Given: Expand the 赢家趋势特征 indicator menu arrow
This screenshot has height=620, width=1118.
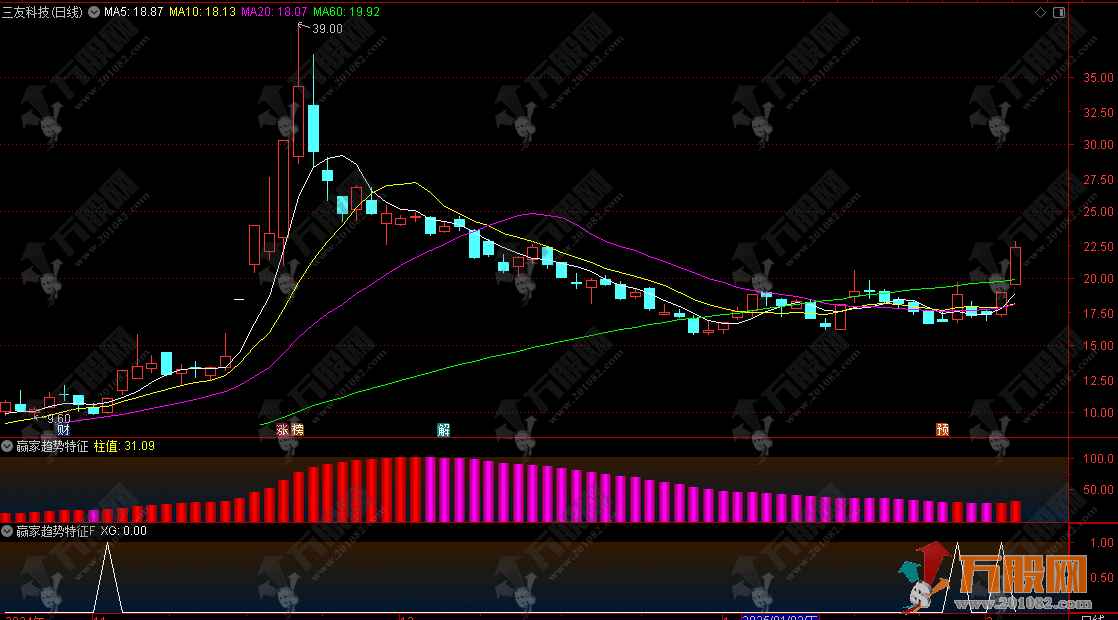Looking at the screenshot, I should tap(7, 446).
